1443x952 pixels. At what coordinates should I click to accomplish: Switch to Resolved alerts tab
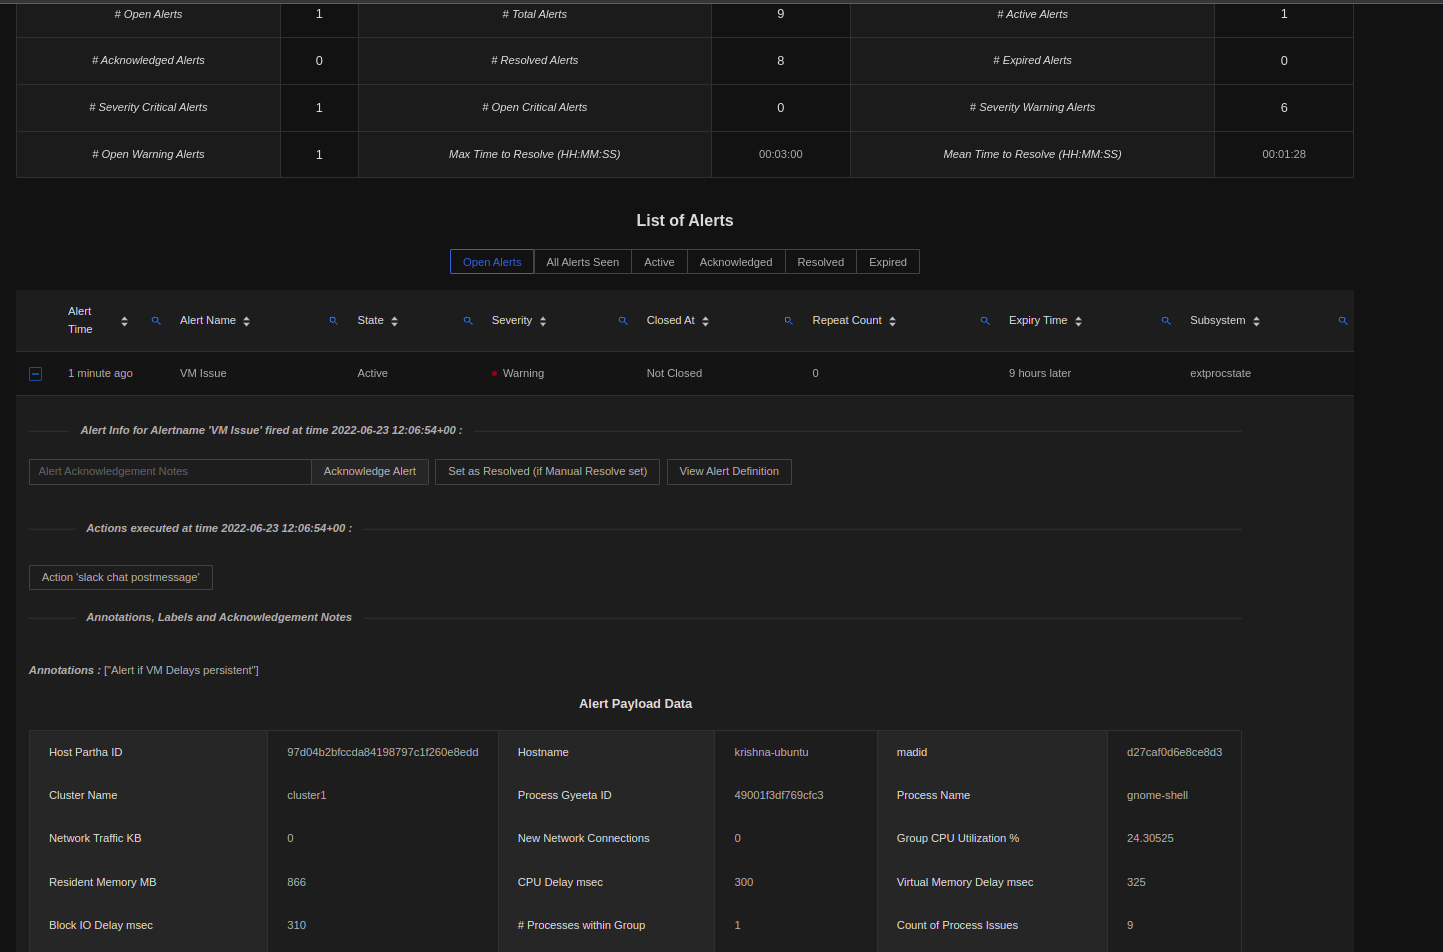821,262
